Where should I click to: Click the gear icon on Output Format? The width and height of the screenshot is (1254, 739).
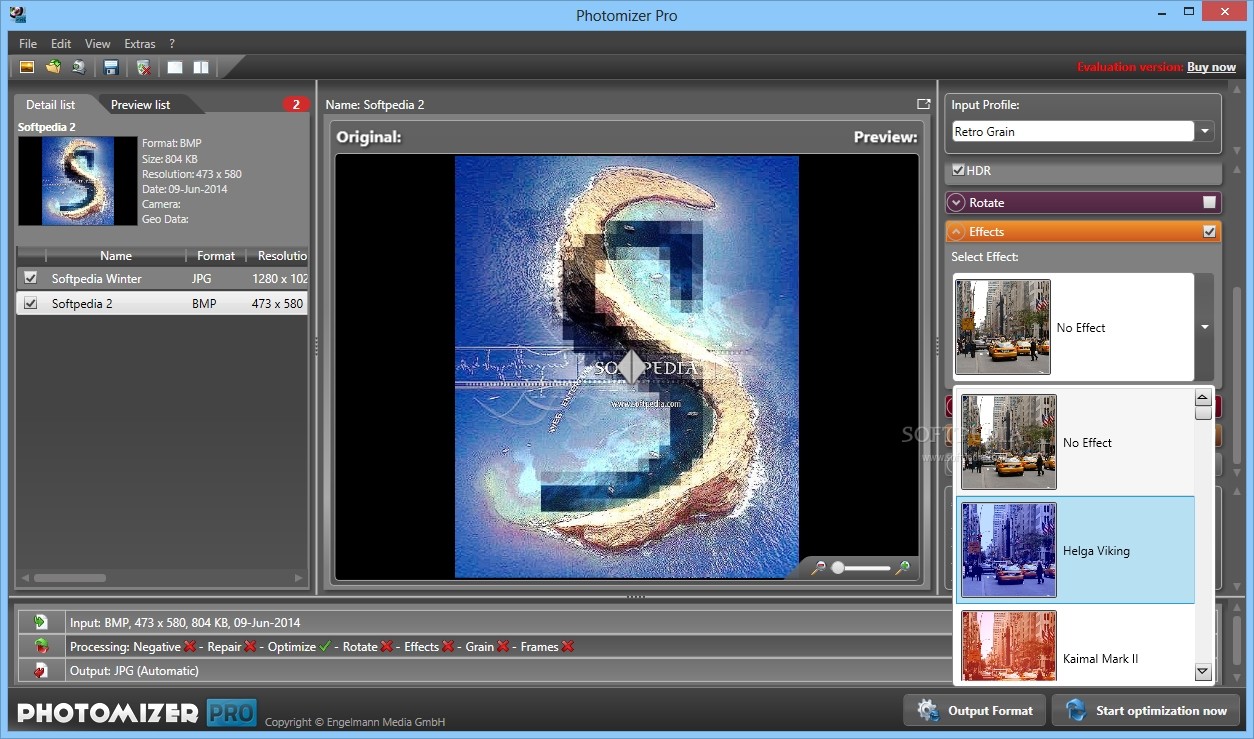click(x=926, y=710)
